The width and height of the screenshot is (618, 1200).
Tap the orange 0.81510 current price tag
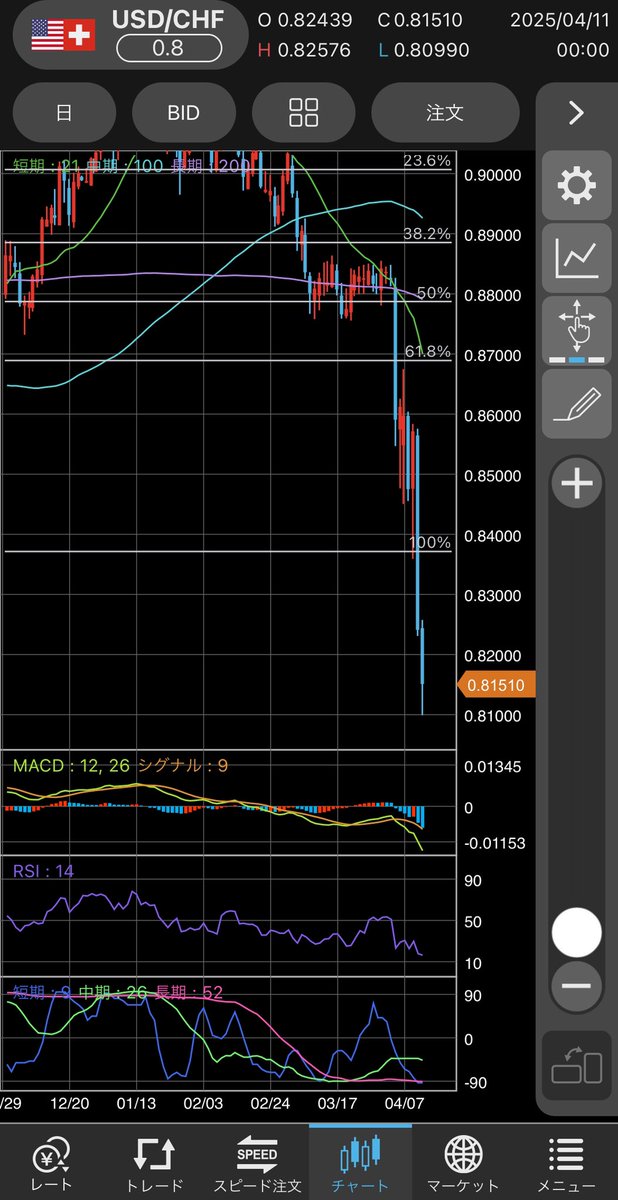(x=497, y=685)
